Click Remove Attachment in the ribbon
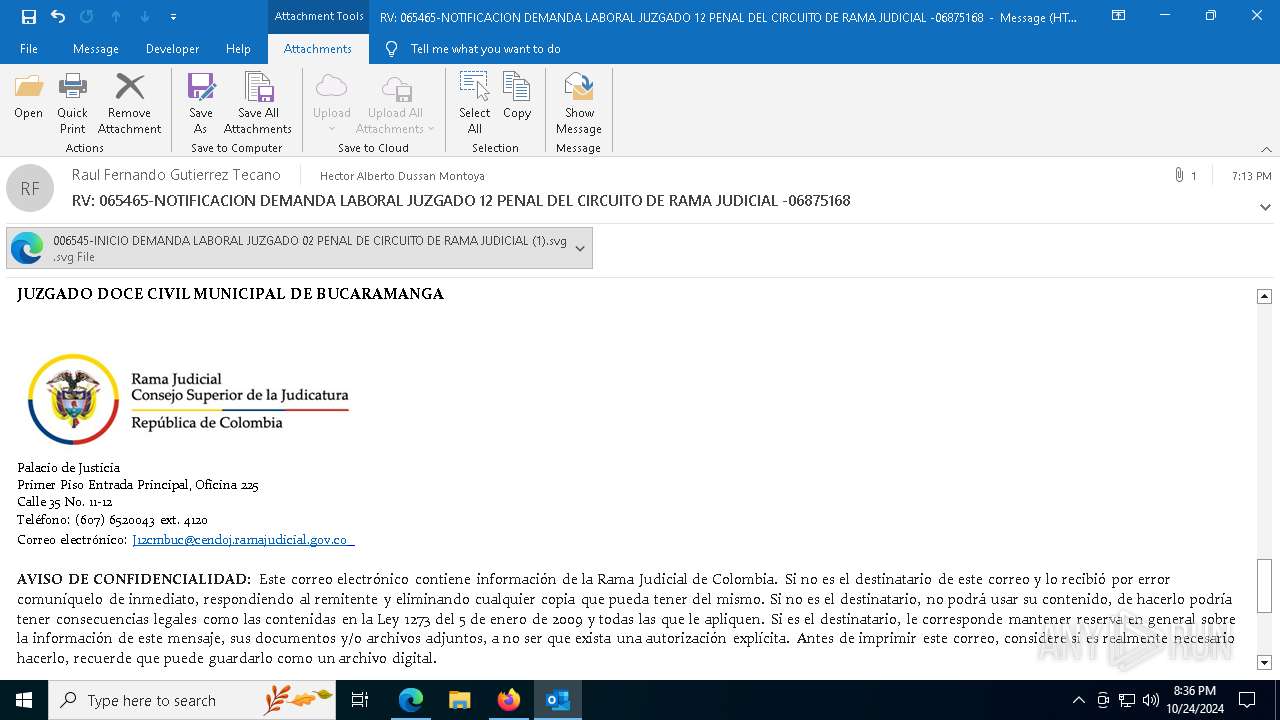This screenshot has width=1280, height=720. point(129,103)
